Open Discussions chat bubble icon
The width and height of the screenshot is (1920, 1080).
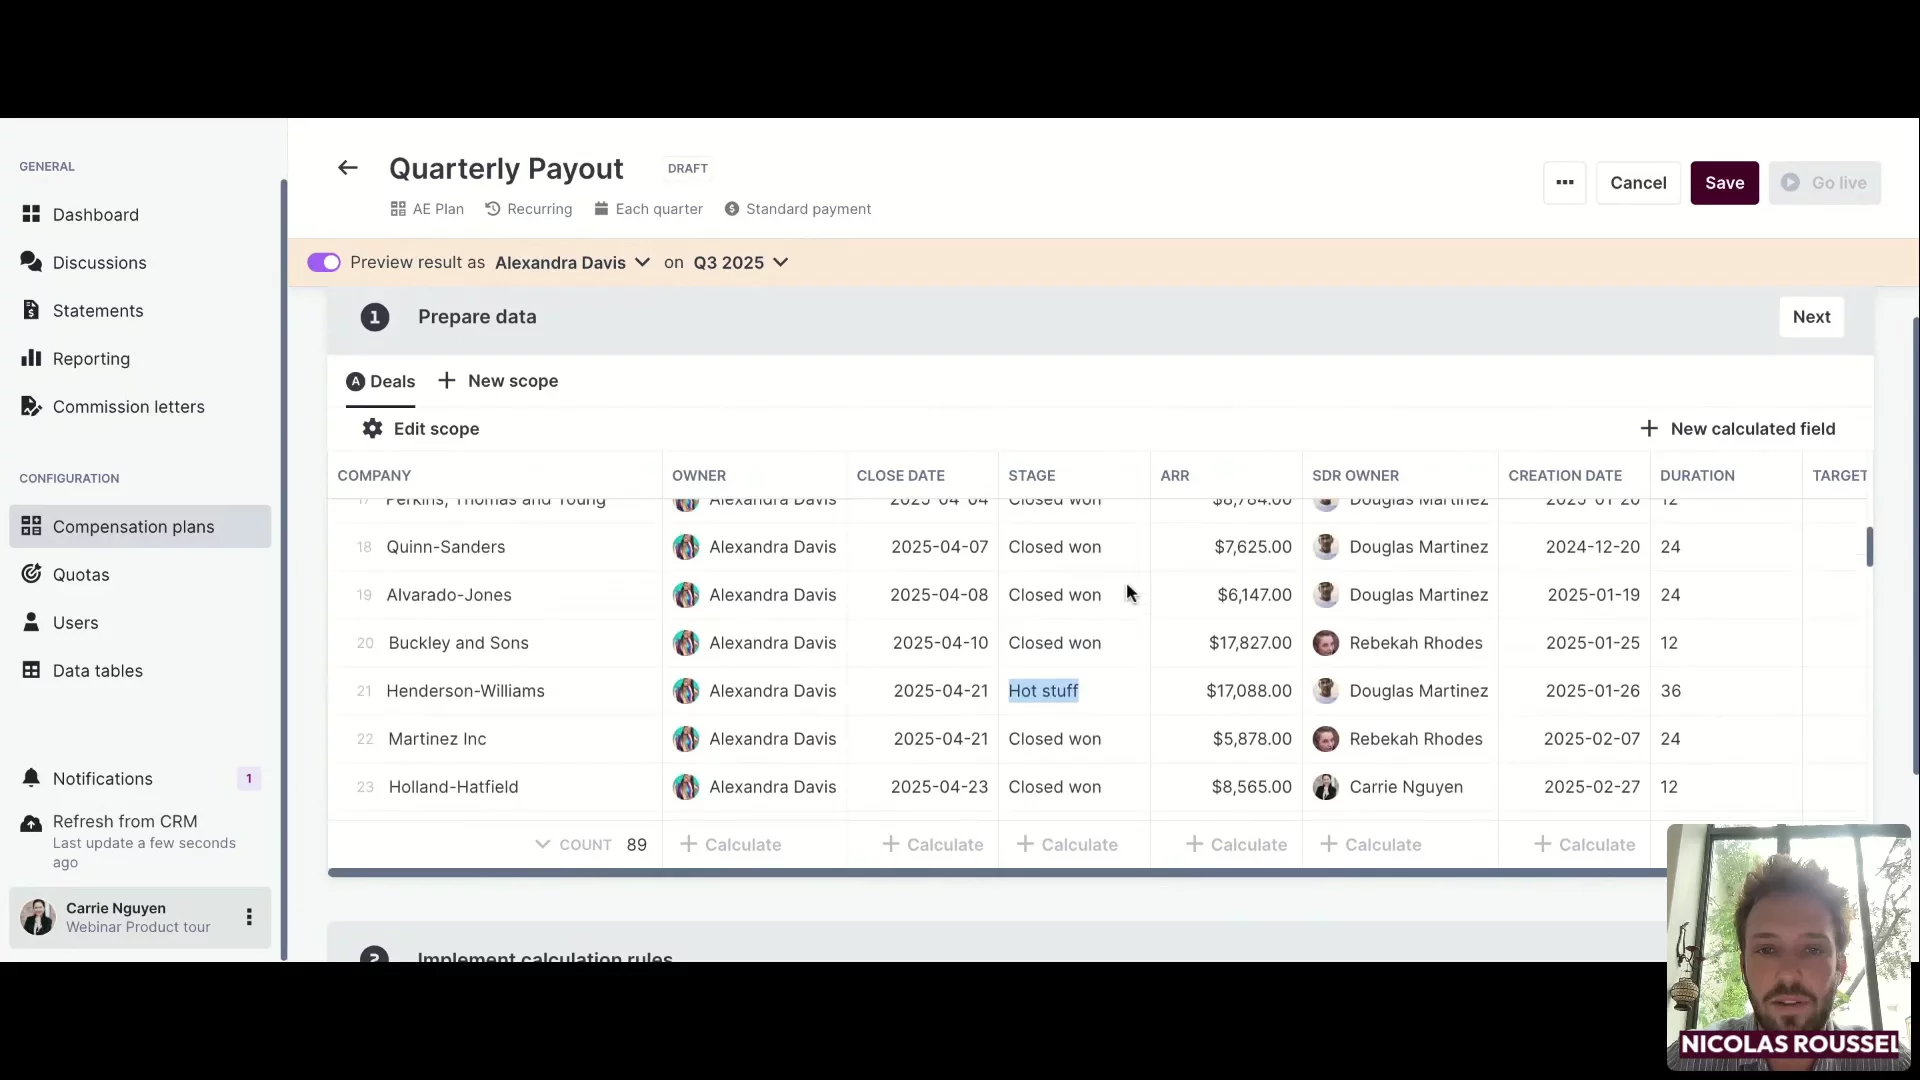point(31,262)
